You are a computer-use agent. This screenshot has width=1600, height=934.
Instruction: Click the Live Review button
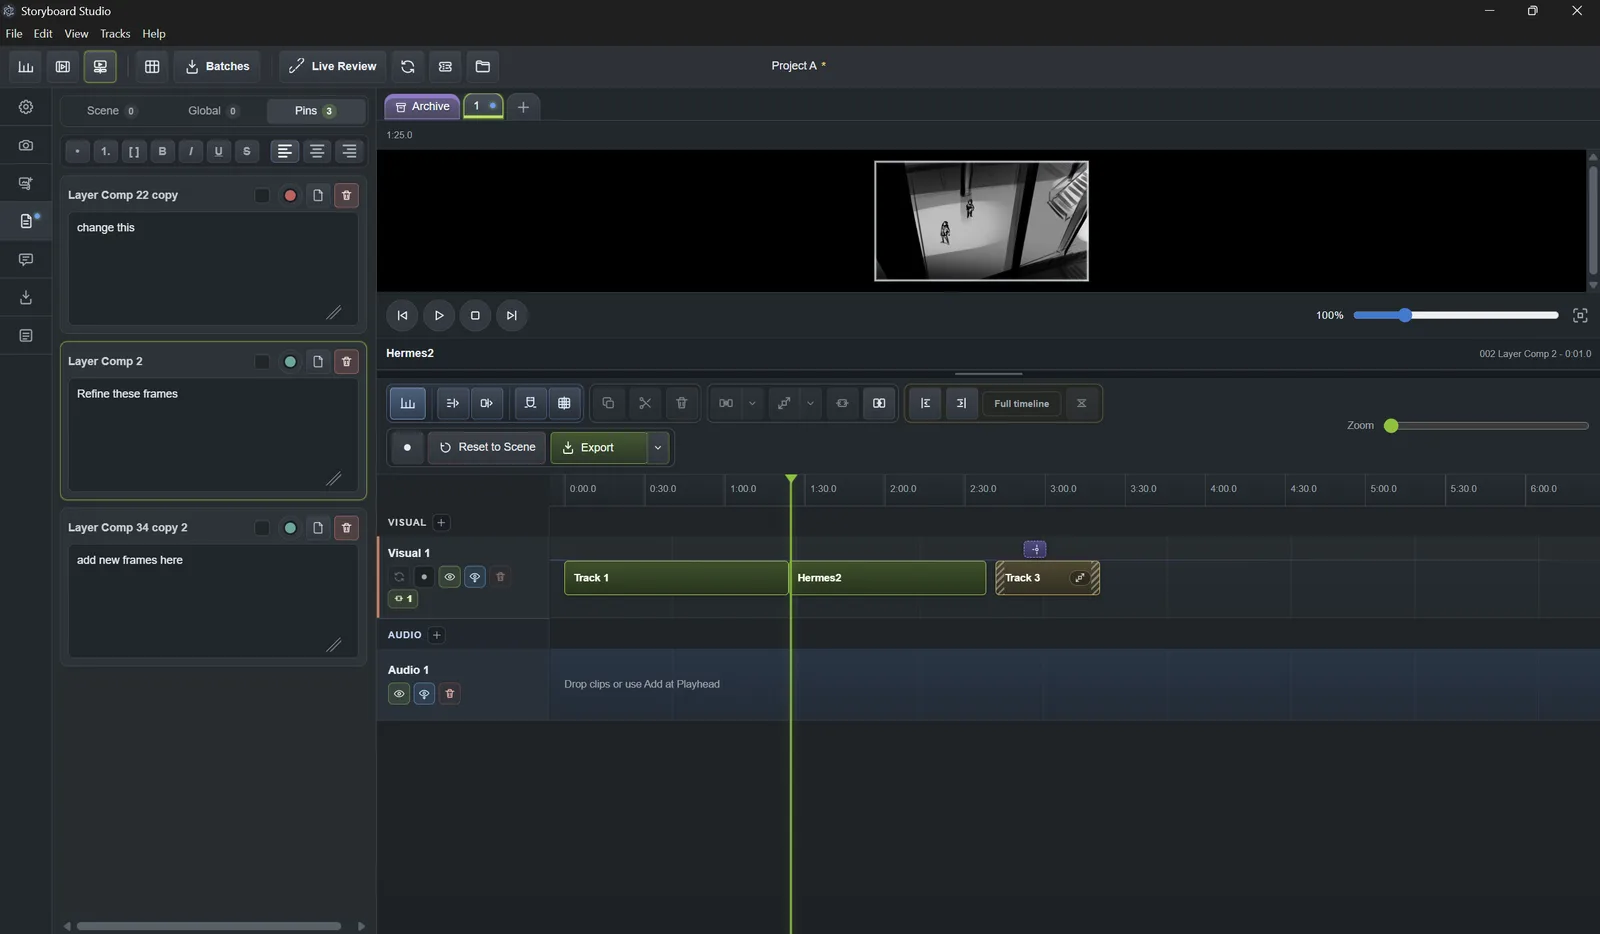[332, 66]
